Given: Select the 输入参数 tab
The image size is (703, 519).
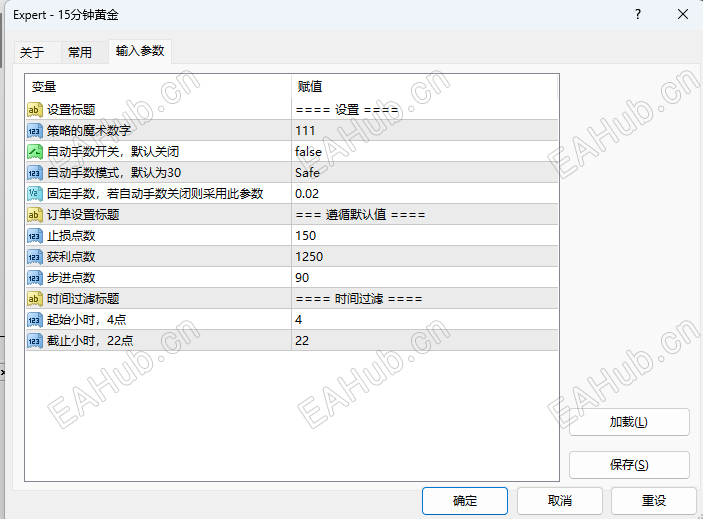Looking at the screenshot, I should click(140, 51).
